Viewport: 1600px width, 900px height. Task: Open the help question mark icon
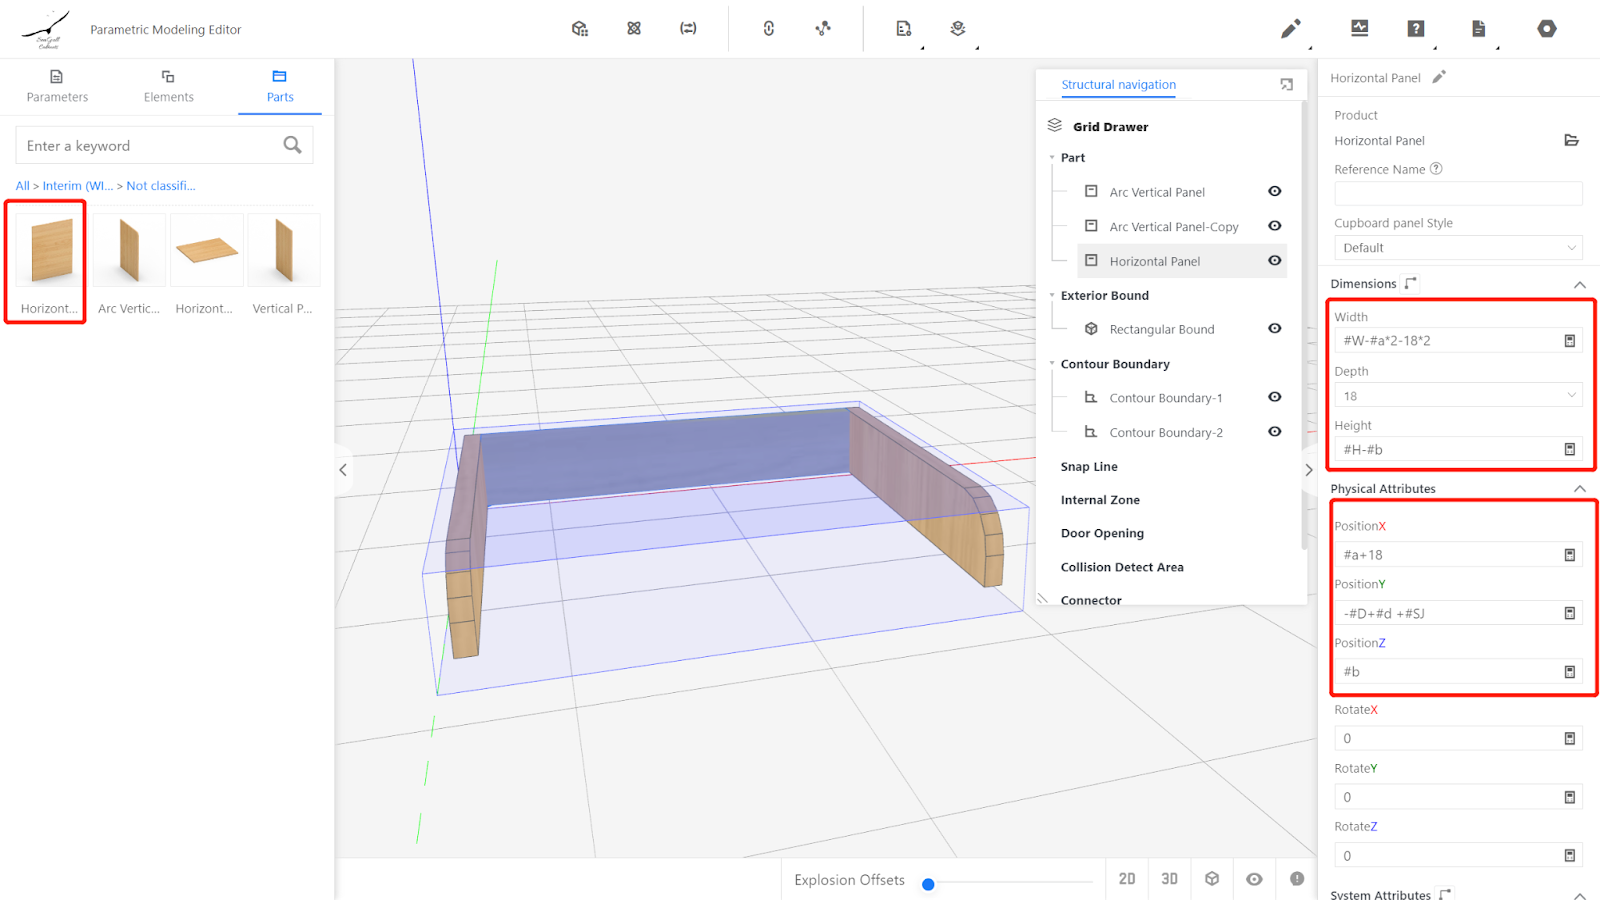(1415, 29)
